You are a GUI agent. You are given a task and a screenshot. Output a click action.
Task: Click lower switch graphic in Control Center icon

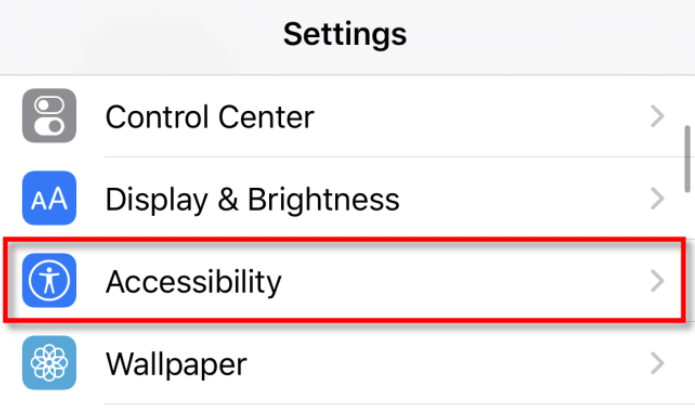tap(49, 126)
